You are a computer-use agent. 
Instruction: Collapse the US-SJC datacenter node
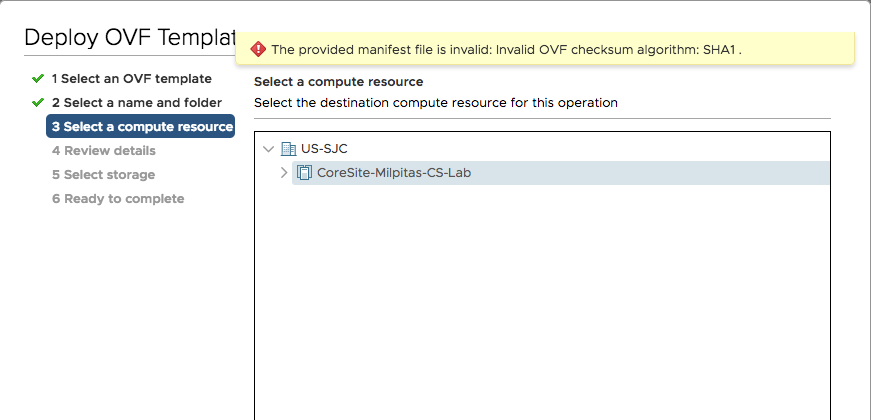click(x=268, y=149)
